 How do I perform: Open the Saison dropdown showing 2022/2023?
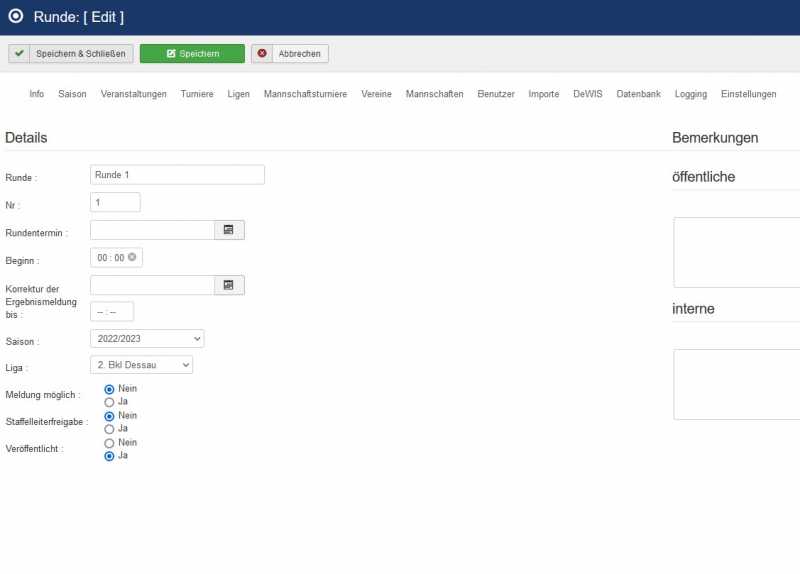point(147,339)
